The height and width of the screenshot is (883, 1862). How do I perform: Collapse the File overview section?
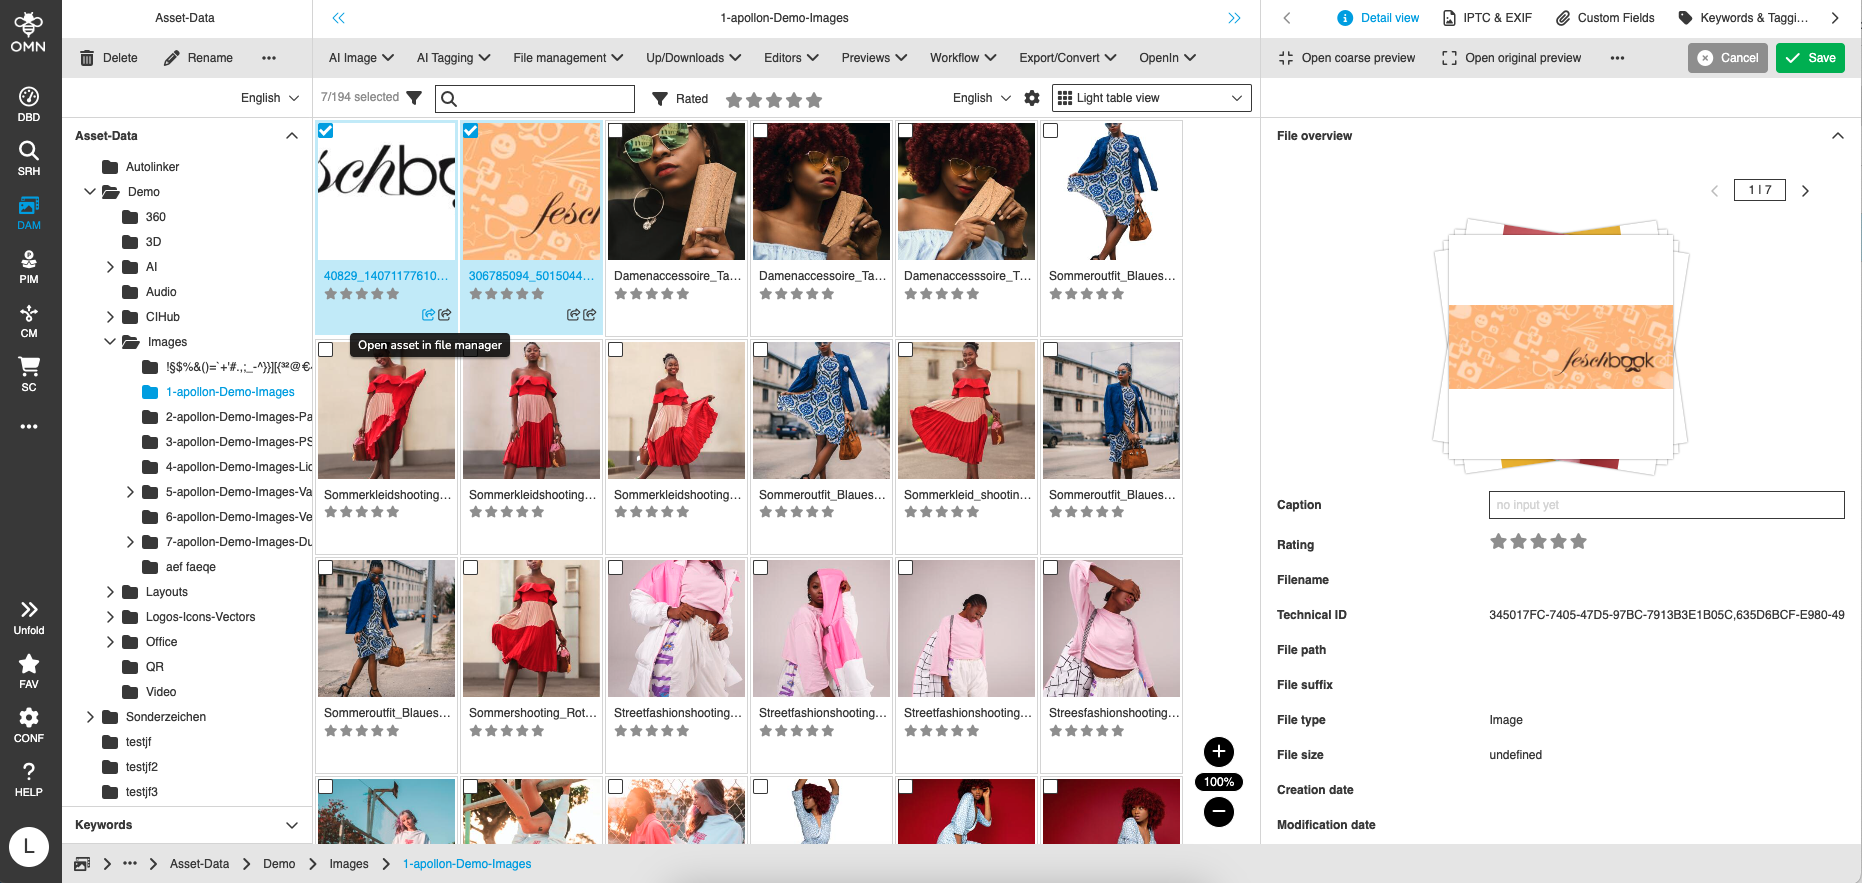click(x=1838, y=136)
